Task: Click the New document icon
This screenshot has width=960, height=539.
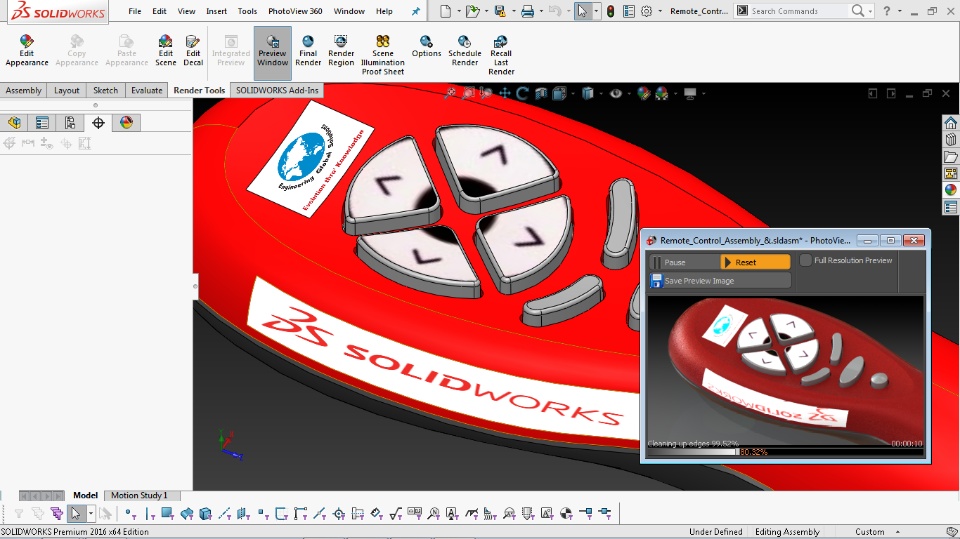Action: click(x=445, y=11)
